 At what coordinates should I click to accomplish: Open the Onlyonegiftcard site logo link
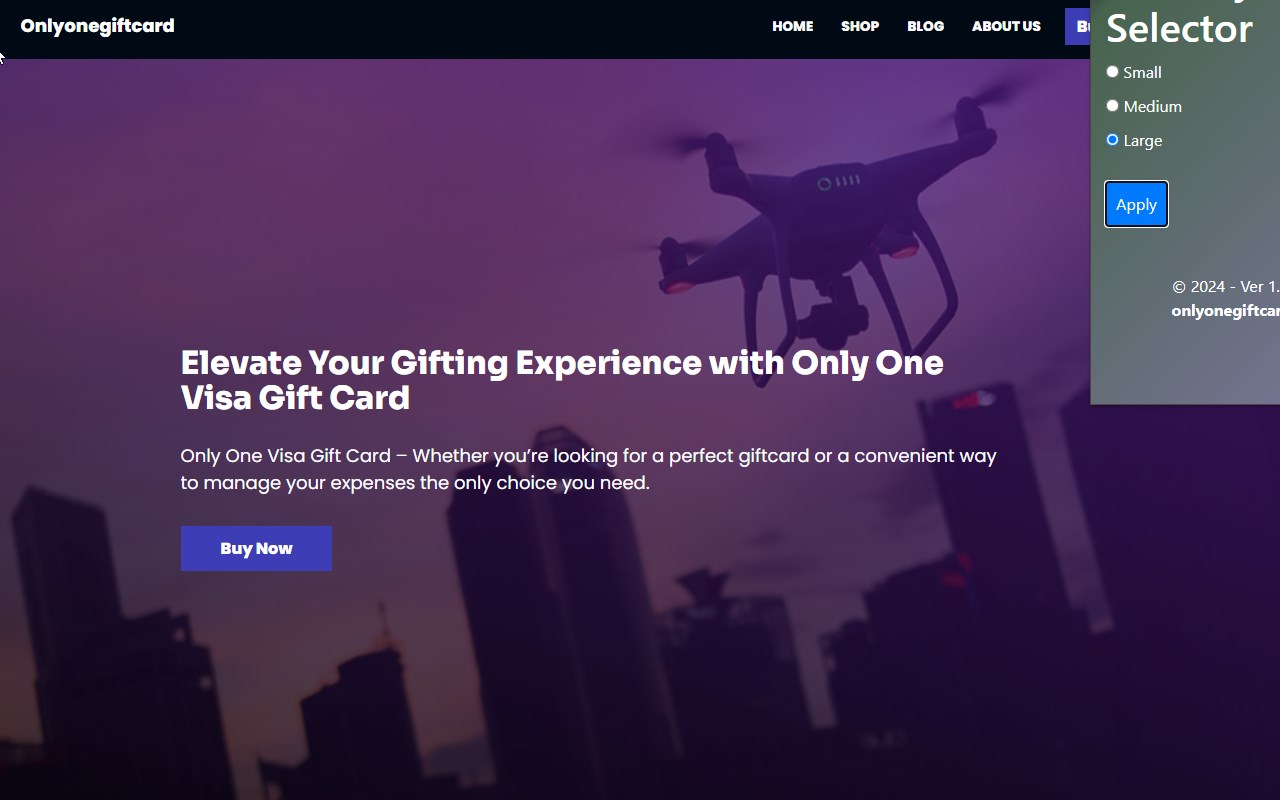tap(97, 26)
